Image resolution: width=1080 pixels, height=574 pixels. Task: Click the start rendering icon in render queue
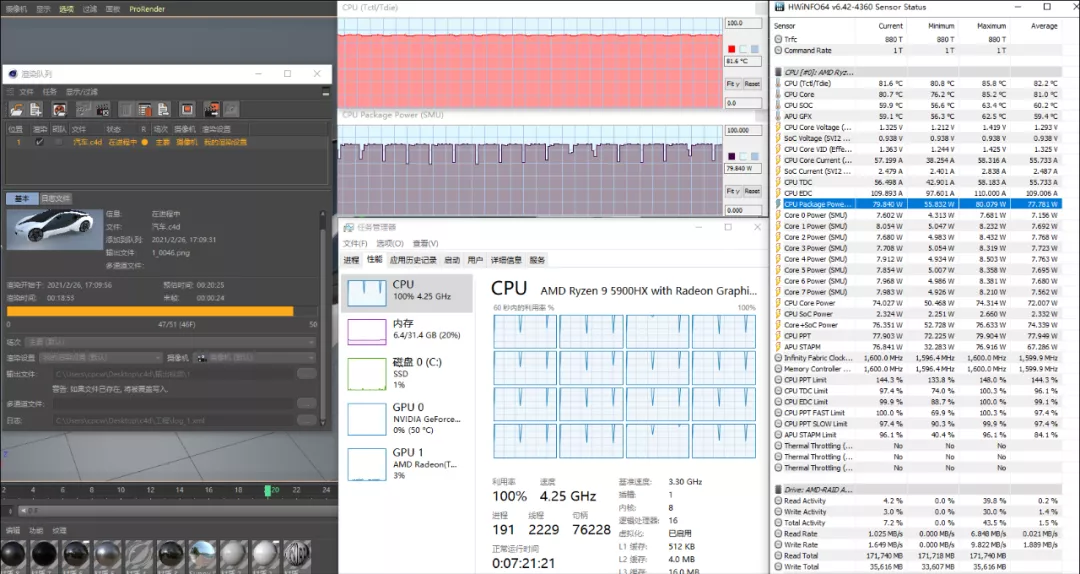pos(59,110)
